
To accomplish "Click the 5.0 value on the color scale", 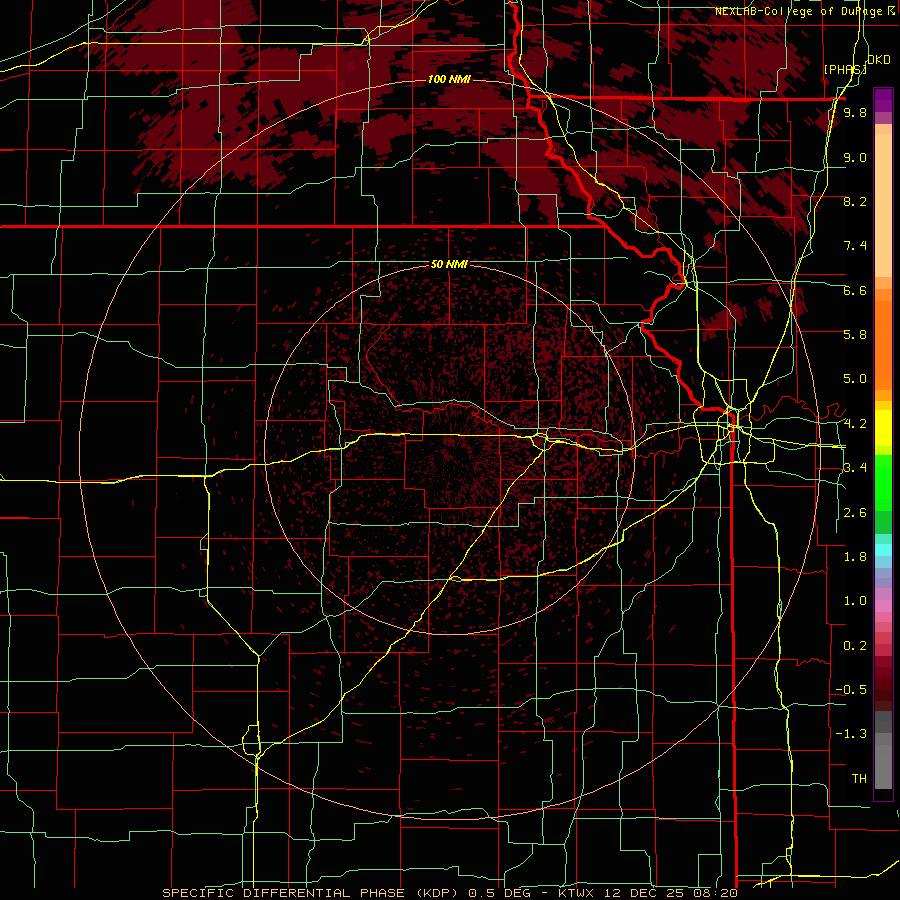I will 855,379.
